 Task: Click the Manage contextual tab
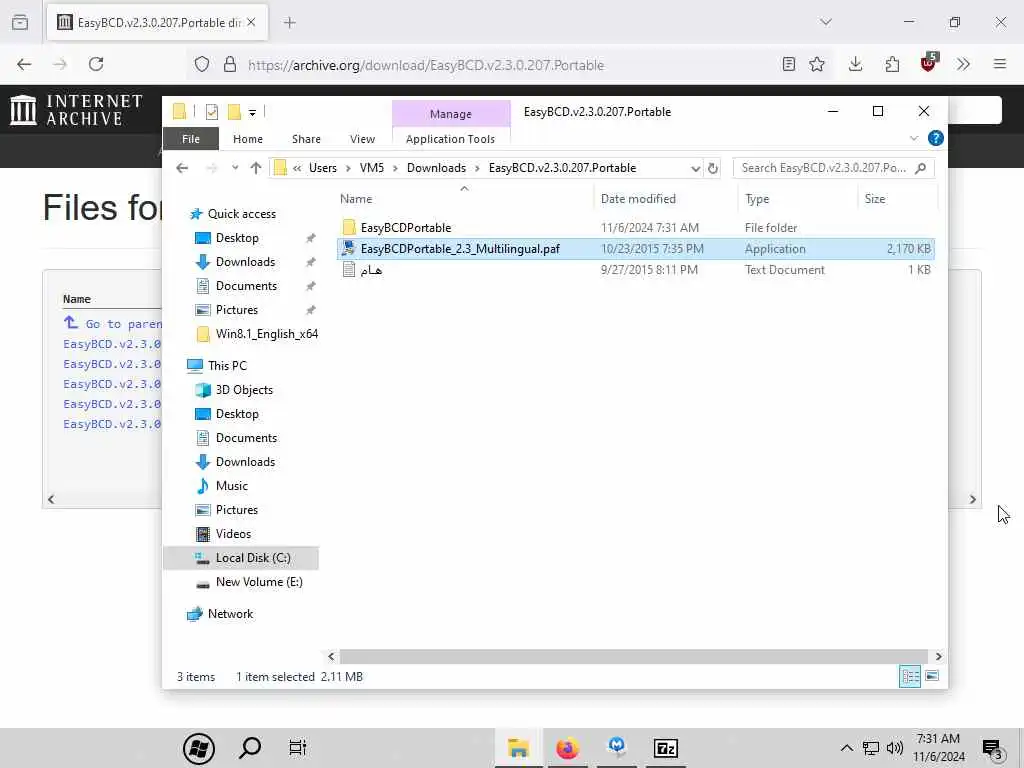coord(451,114)
